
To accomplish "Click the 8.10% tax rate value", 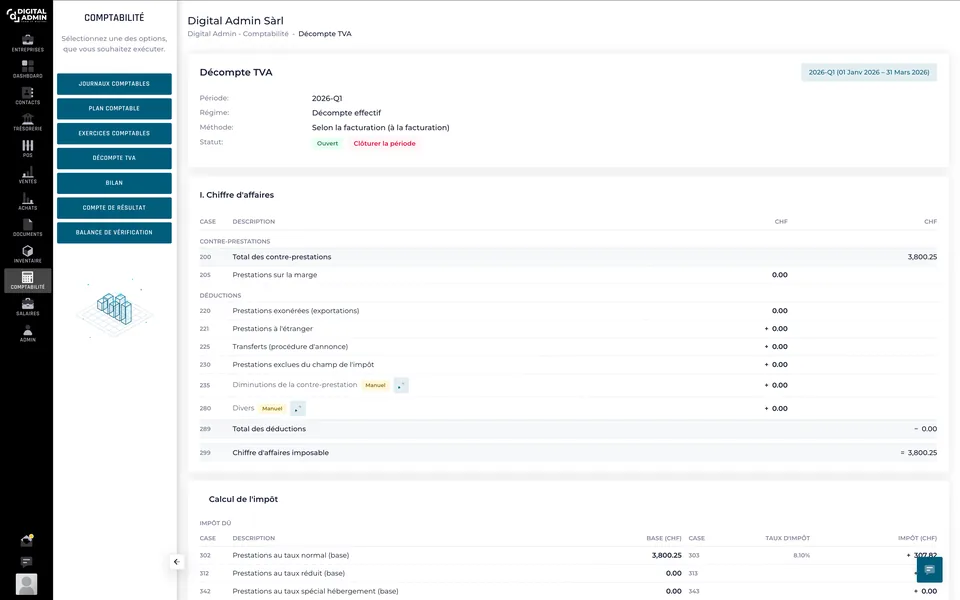I will [x=801, y=555].
